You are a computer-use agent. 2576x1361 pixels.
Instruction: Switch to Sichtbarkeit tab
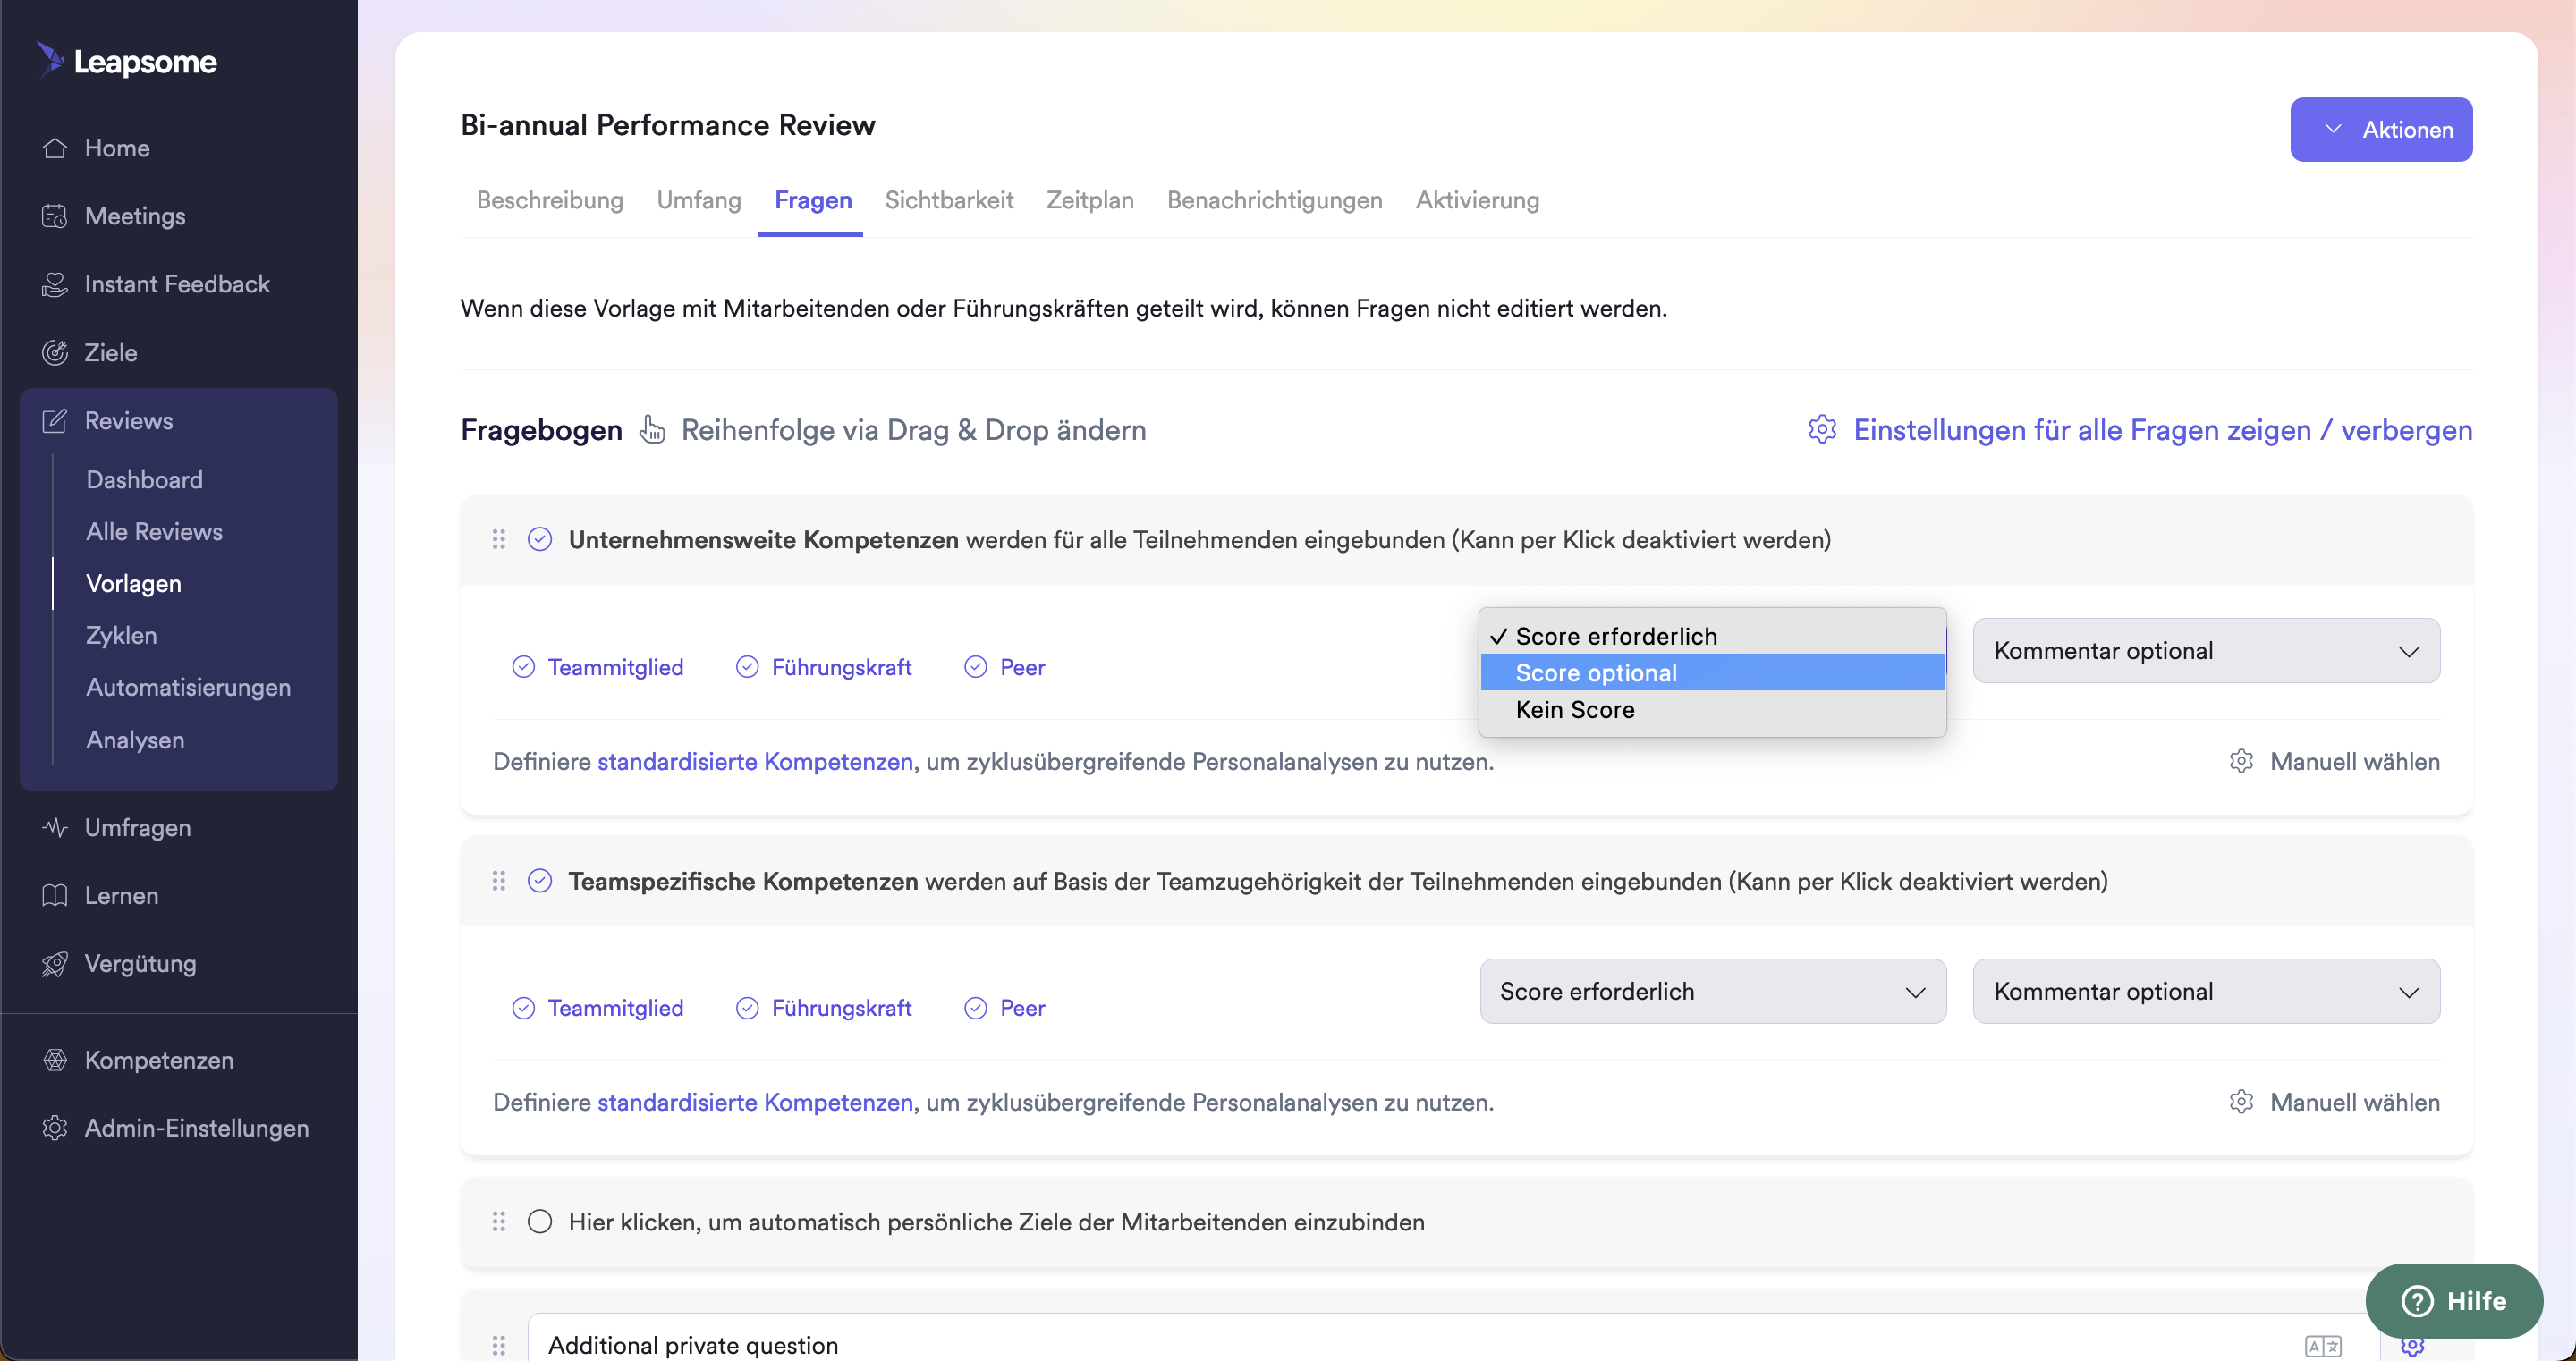(949, 200)
